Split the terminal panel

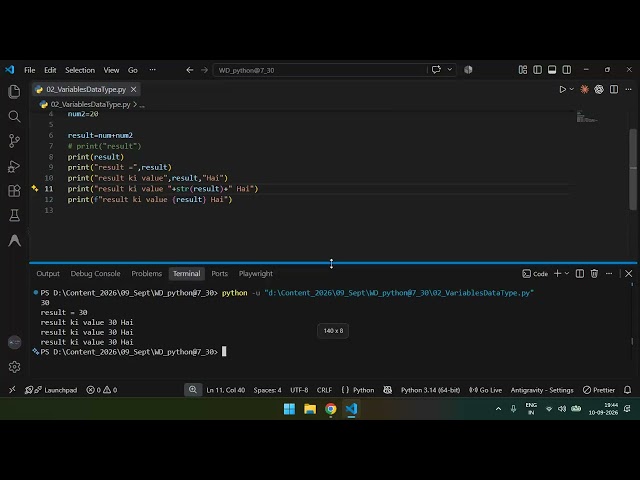580,273
